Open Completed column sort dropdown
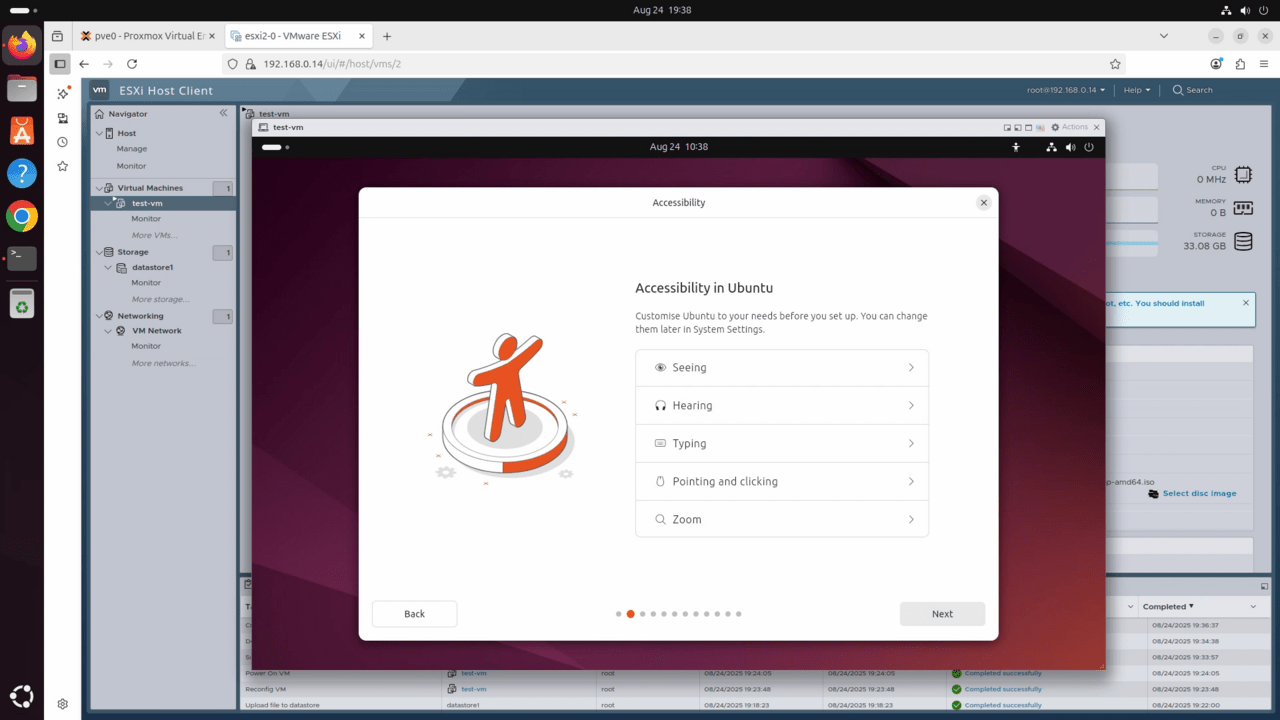The width and height of the screenshot is (1280, 720). 1253,607
